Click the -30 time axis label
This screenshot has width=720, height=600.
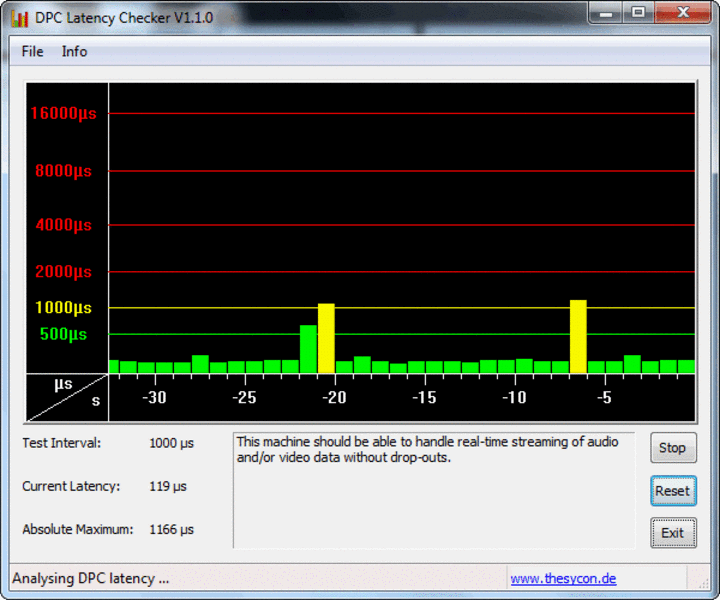(x=154, y=397)
